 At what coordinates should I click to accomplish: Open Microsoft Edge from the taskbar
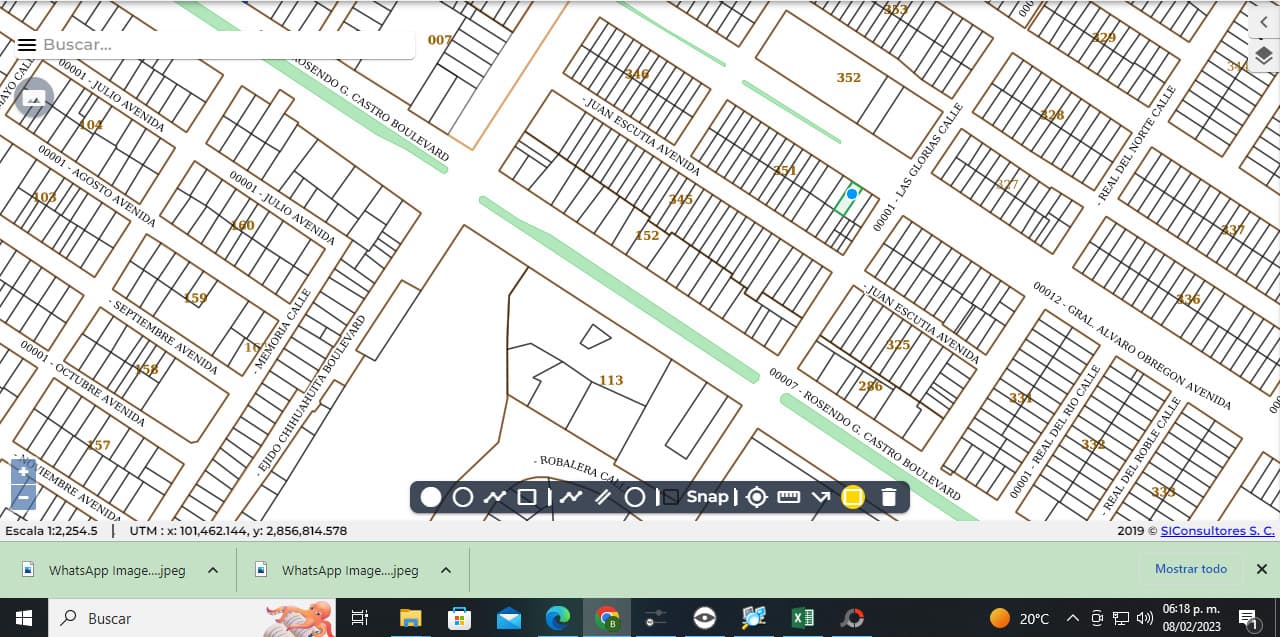tap(557, 618)
